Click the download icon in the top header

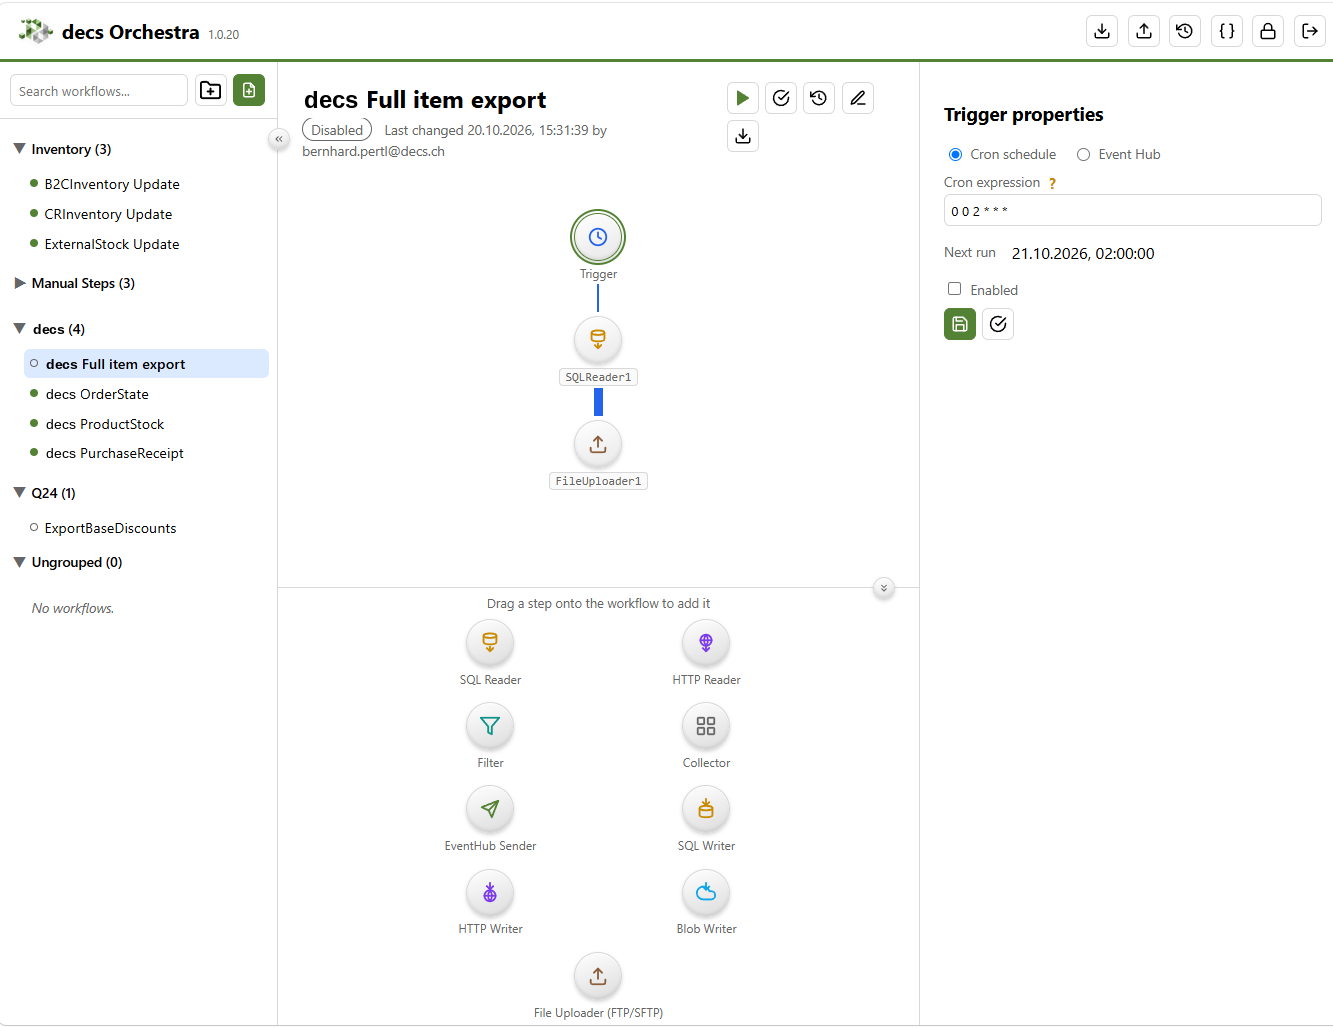pos(1102,31)
